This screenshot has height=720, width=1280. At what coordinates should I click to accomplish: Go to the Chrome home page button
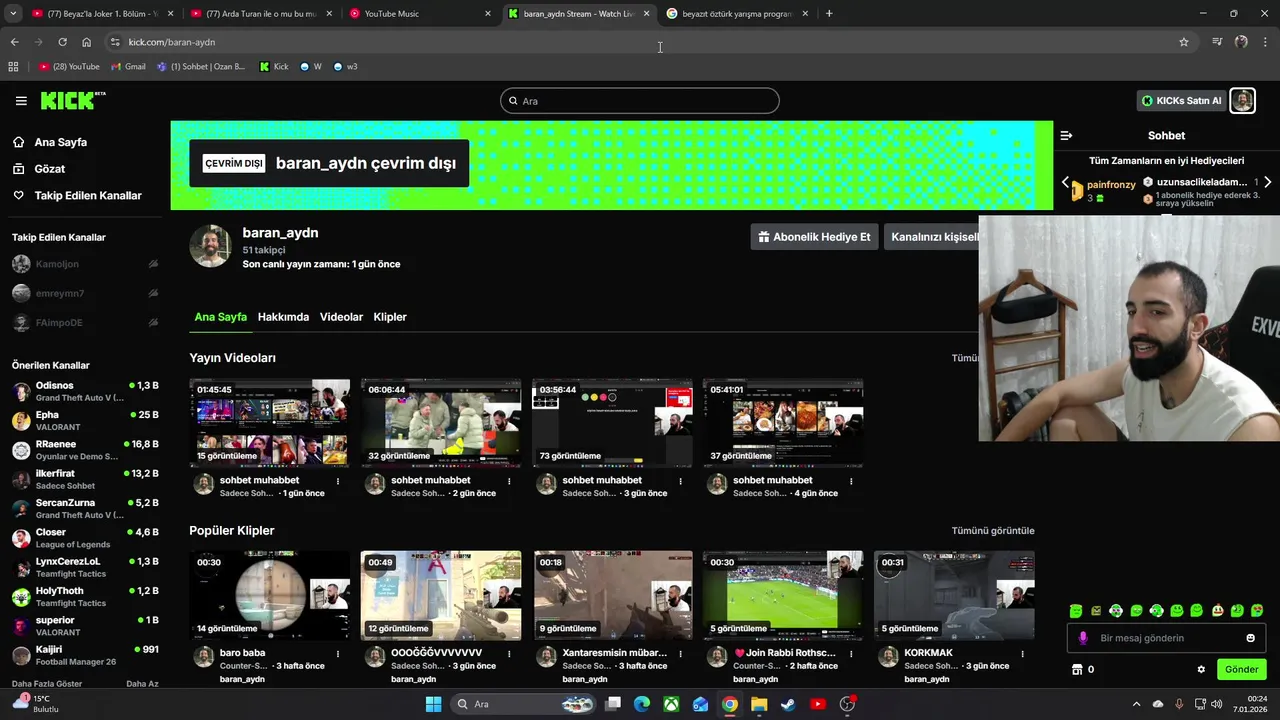[x=86, y=42]
